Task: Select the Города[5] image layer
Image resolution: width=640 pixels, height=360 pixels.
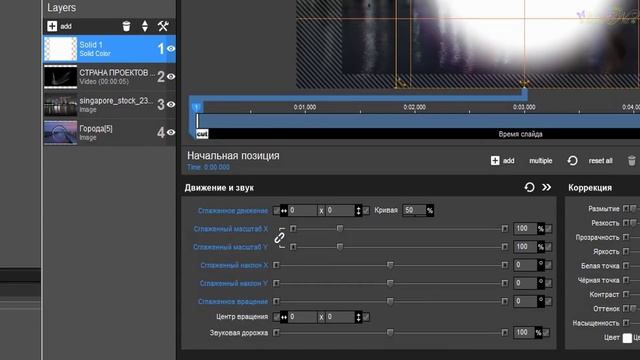Action: [x=109, y=132]
